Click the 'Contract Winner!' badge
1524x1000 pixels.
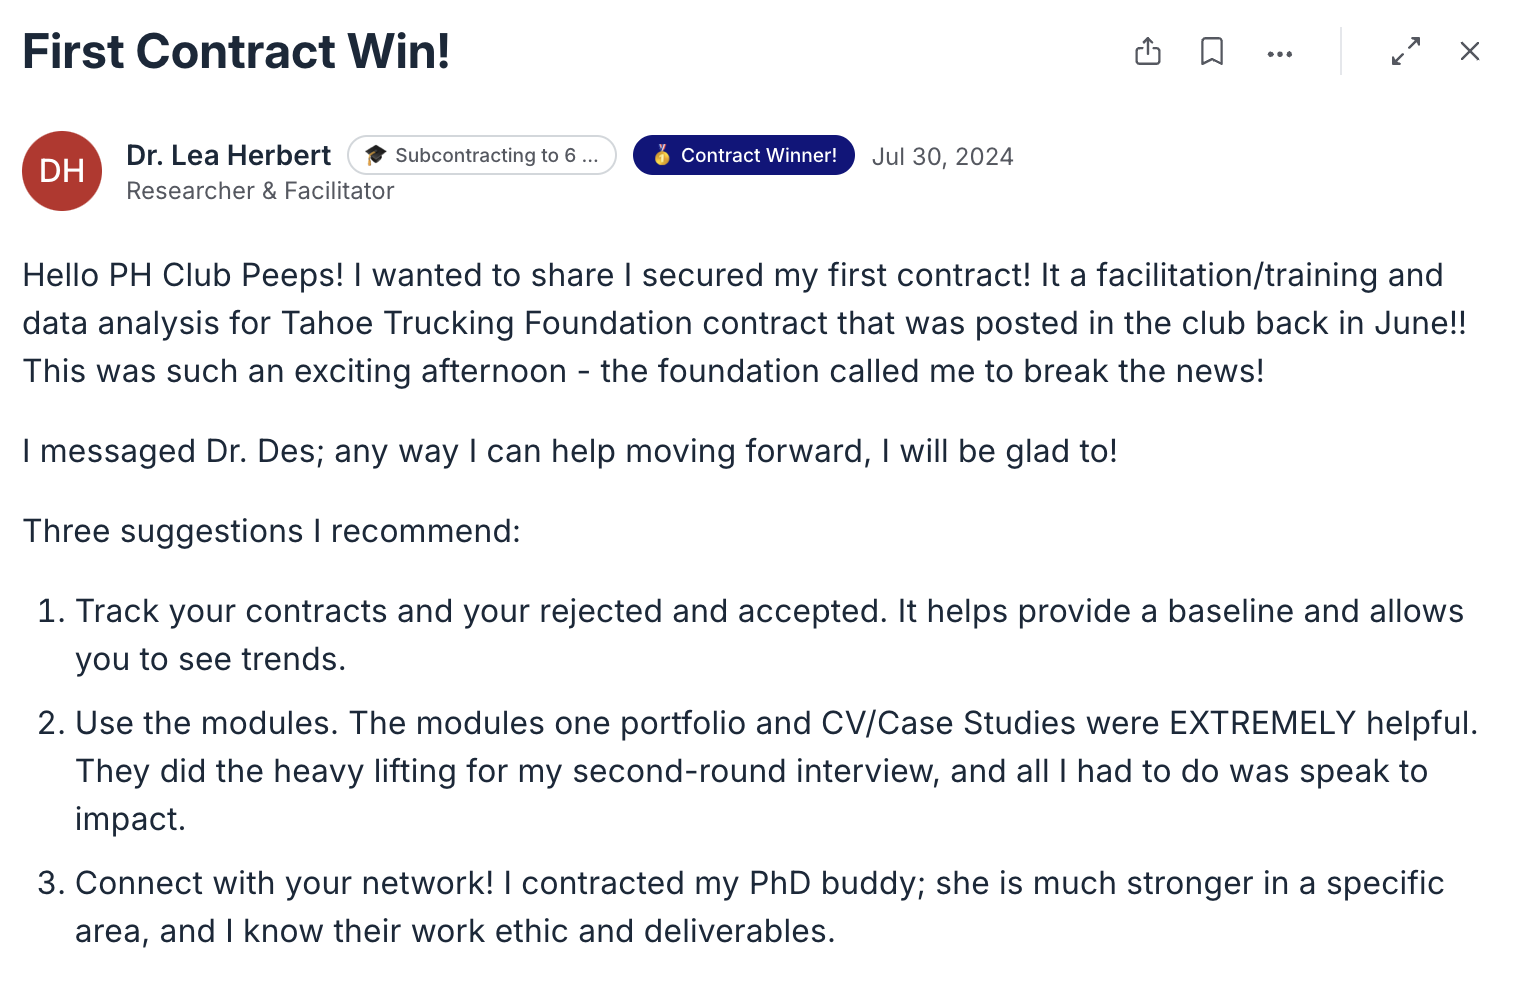744,155
